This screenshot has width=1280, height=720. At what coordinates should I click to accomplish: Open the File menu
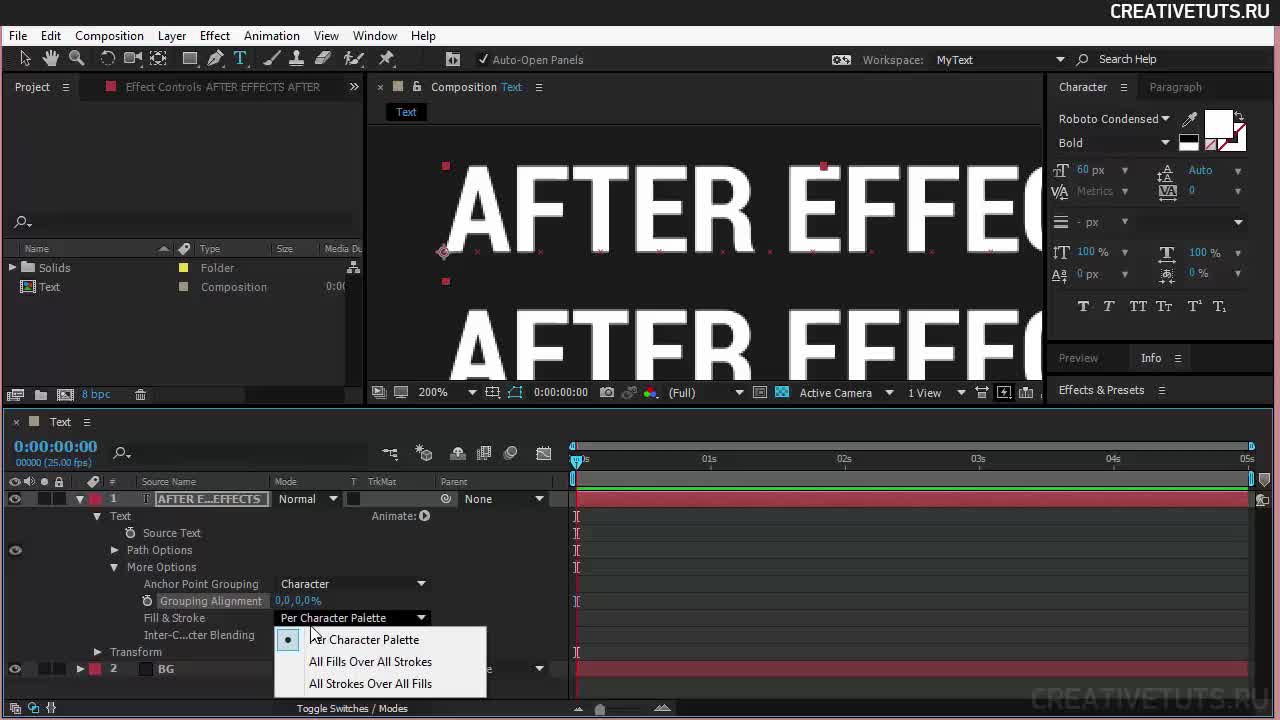point(18,36)
